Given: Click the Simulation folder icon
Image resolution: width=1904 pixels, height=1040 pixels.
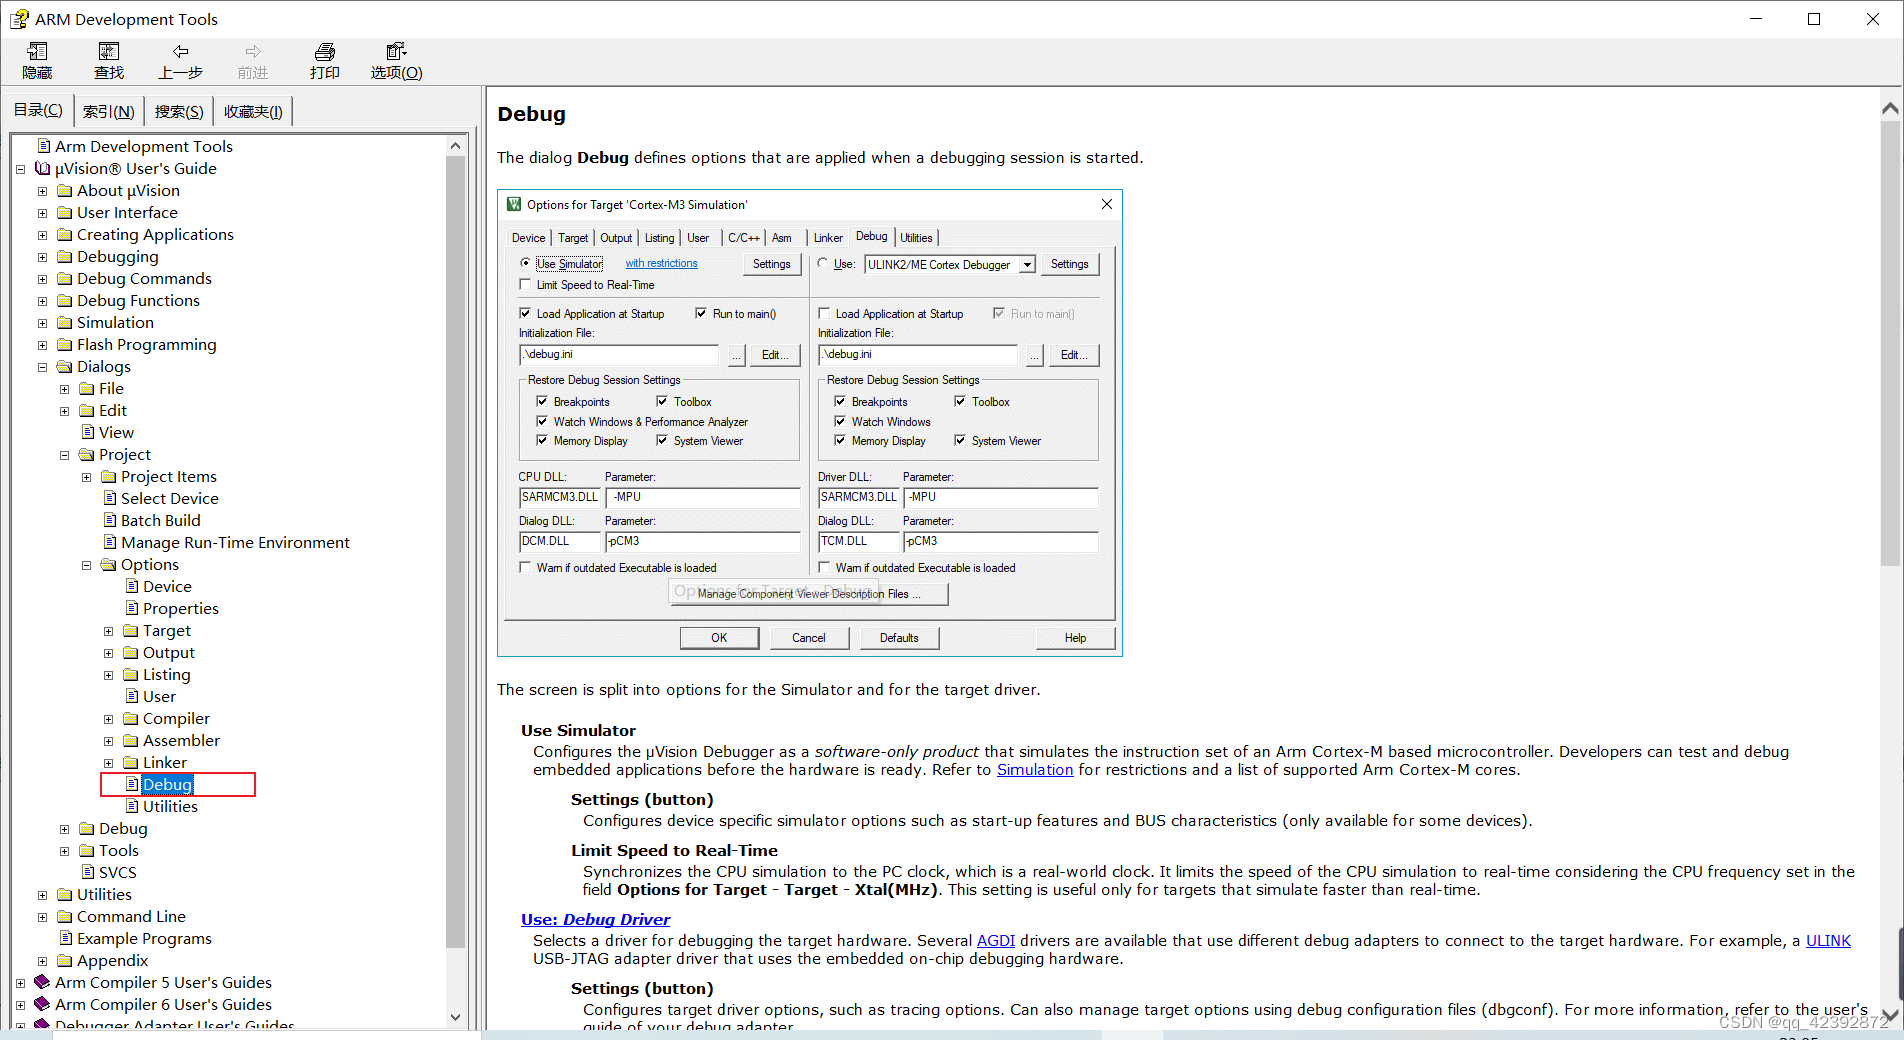Looking at the screenshot, I should (65, 322).
